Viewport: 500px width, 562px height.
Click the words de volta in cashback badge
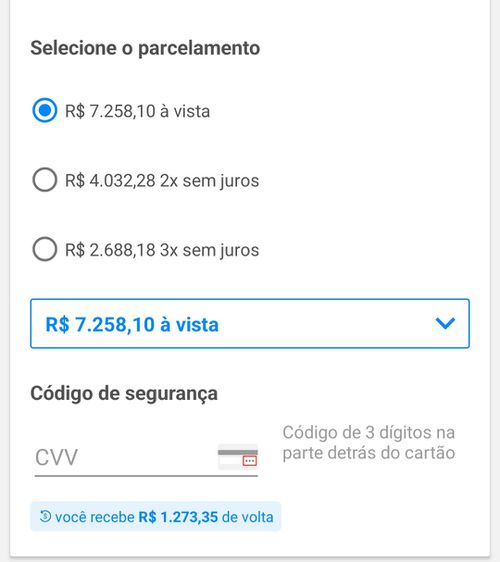pos(248,517)
